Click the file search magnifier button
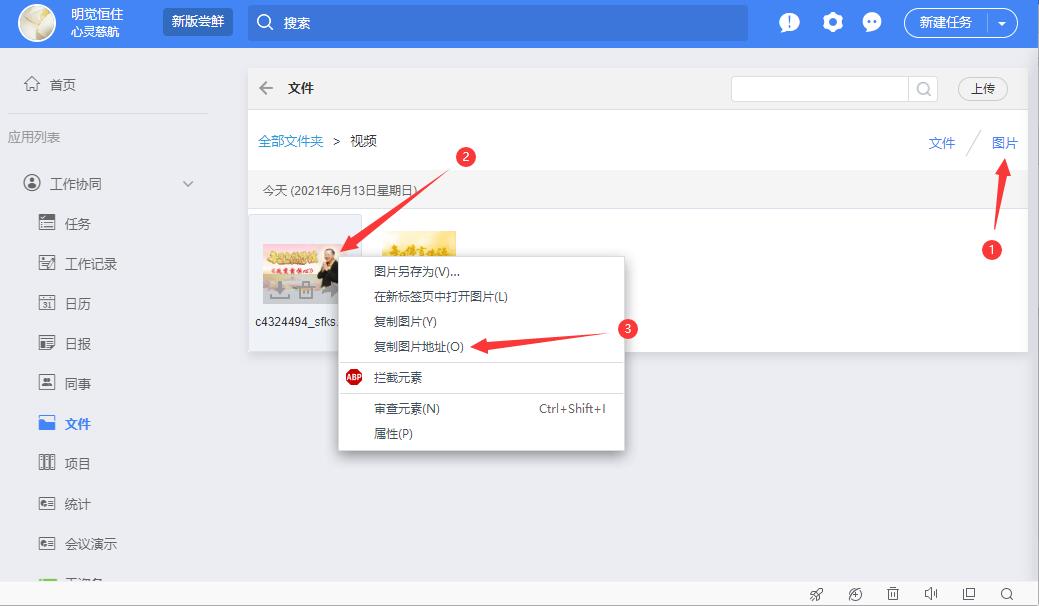 click(x=923, y=89)
